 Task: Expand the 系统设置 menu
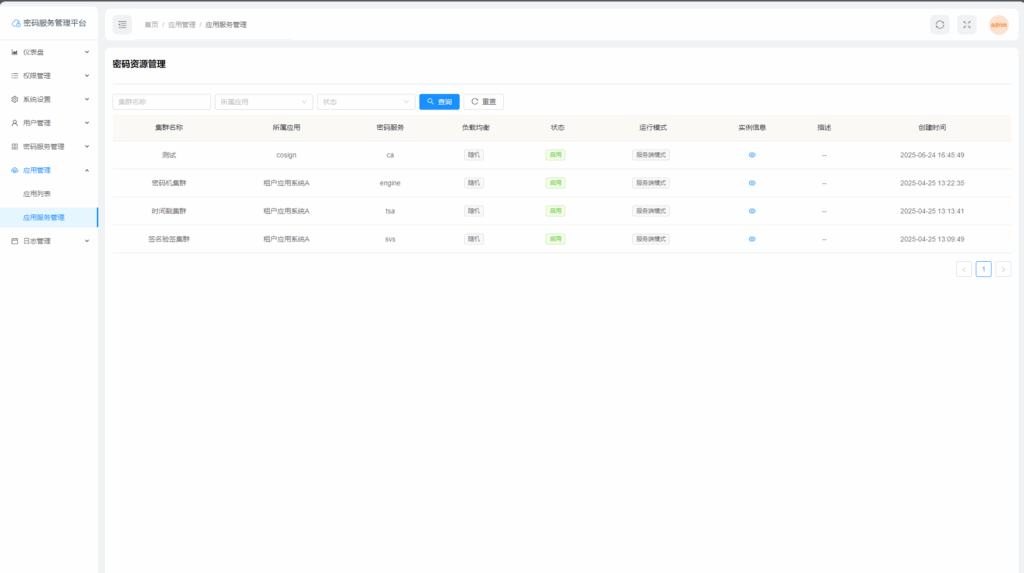[49, 99]
